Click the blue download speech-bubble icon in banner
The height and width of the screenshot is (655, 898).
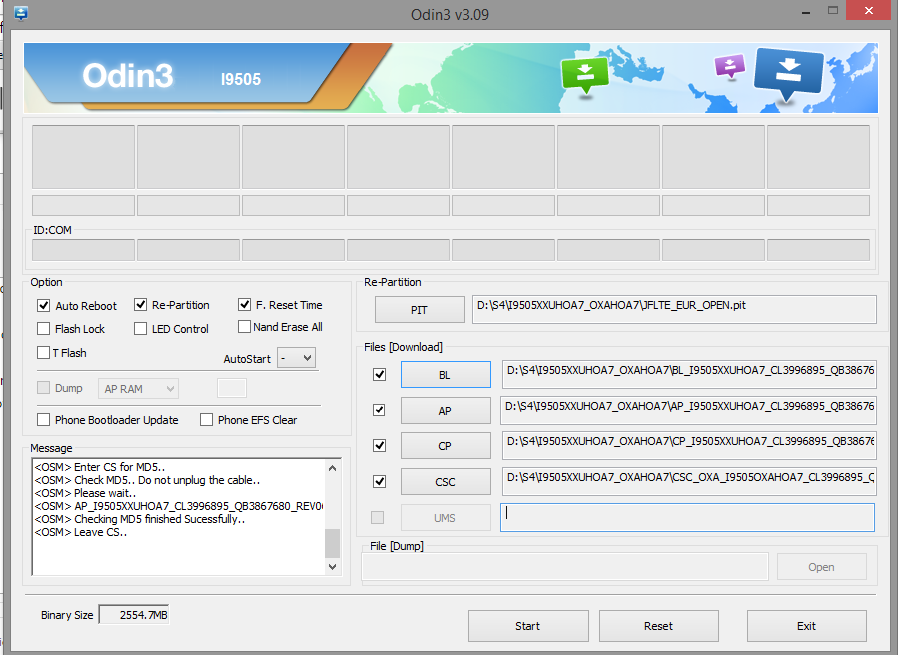click(788, 73)
